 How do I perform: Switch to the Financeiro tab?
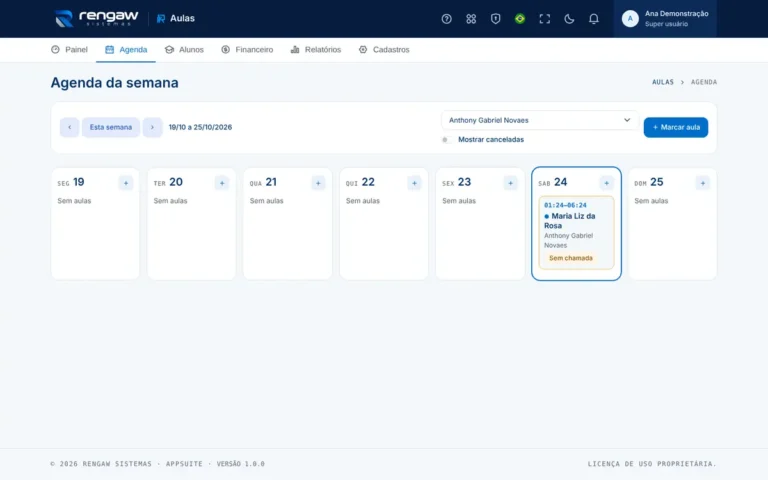247,49
